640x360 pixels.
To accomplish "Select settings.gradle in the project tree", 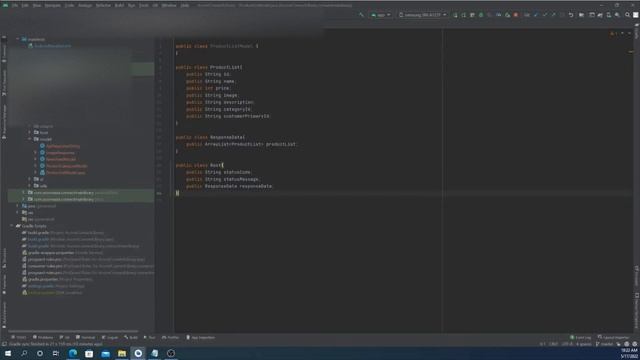I will pyautogui.click(x=53, y=286).
